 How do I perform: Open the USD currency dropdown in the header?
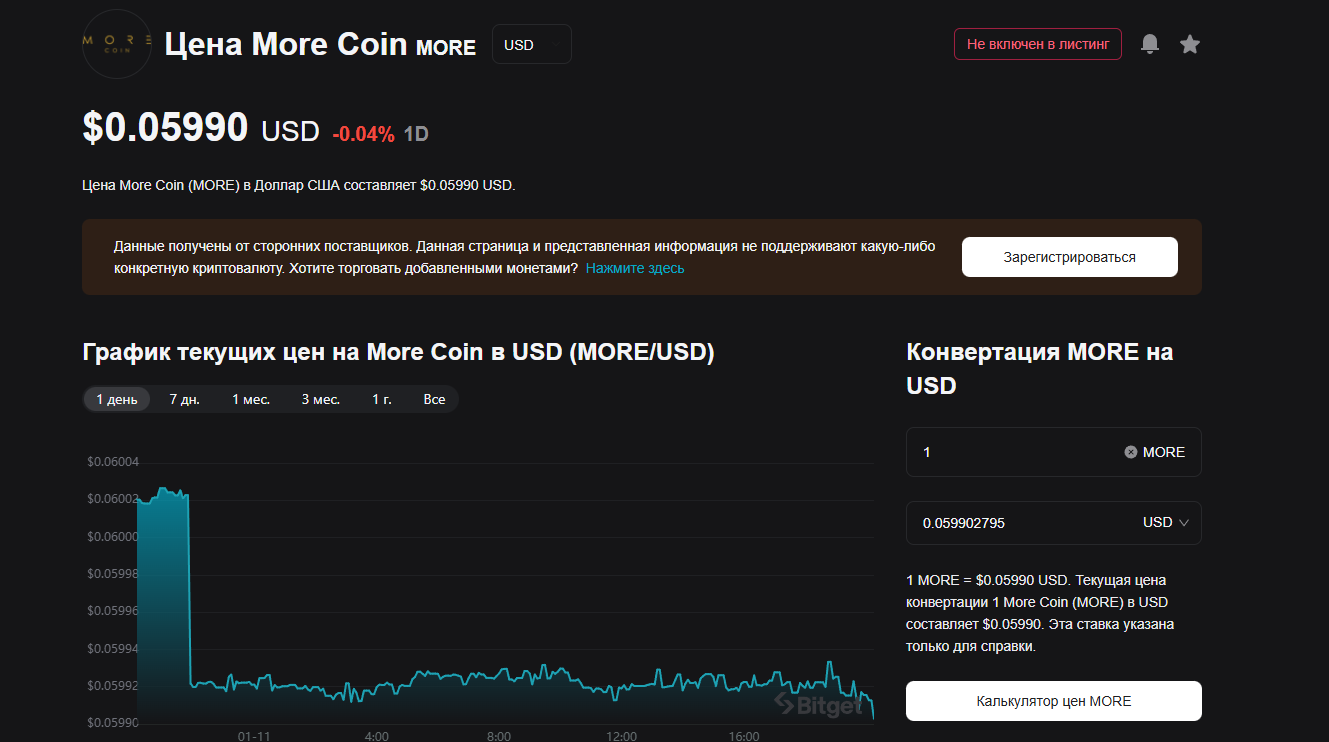531,43
